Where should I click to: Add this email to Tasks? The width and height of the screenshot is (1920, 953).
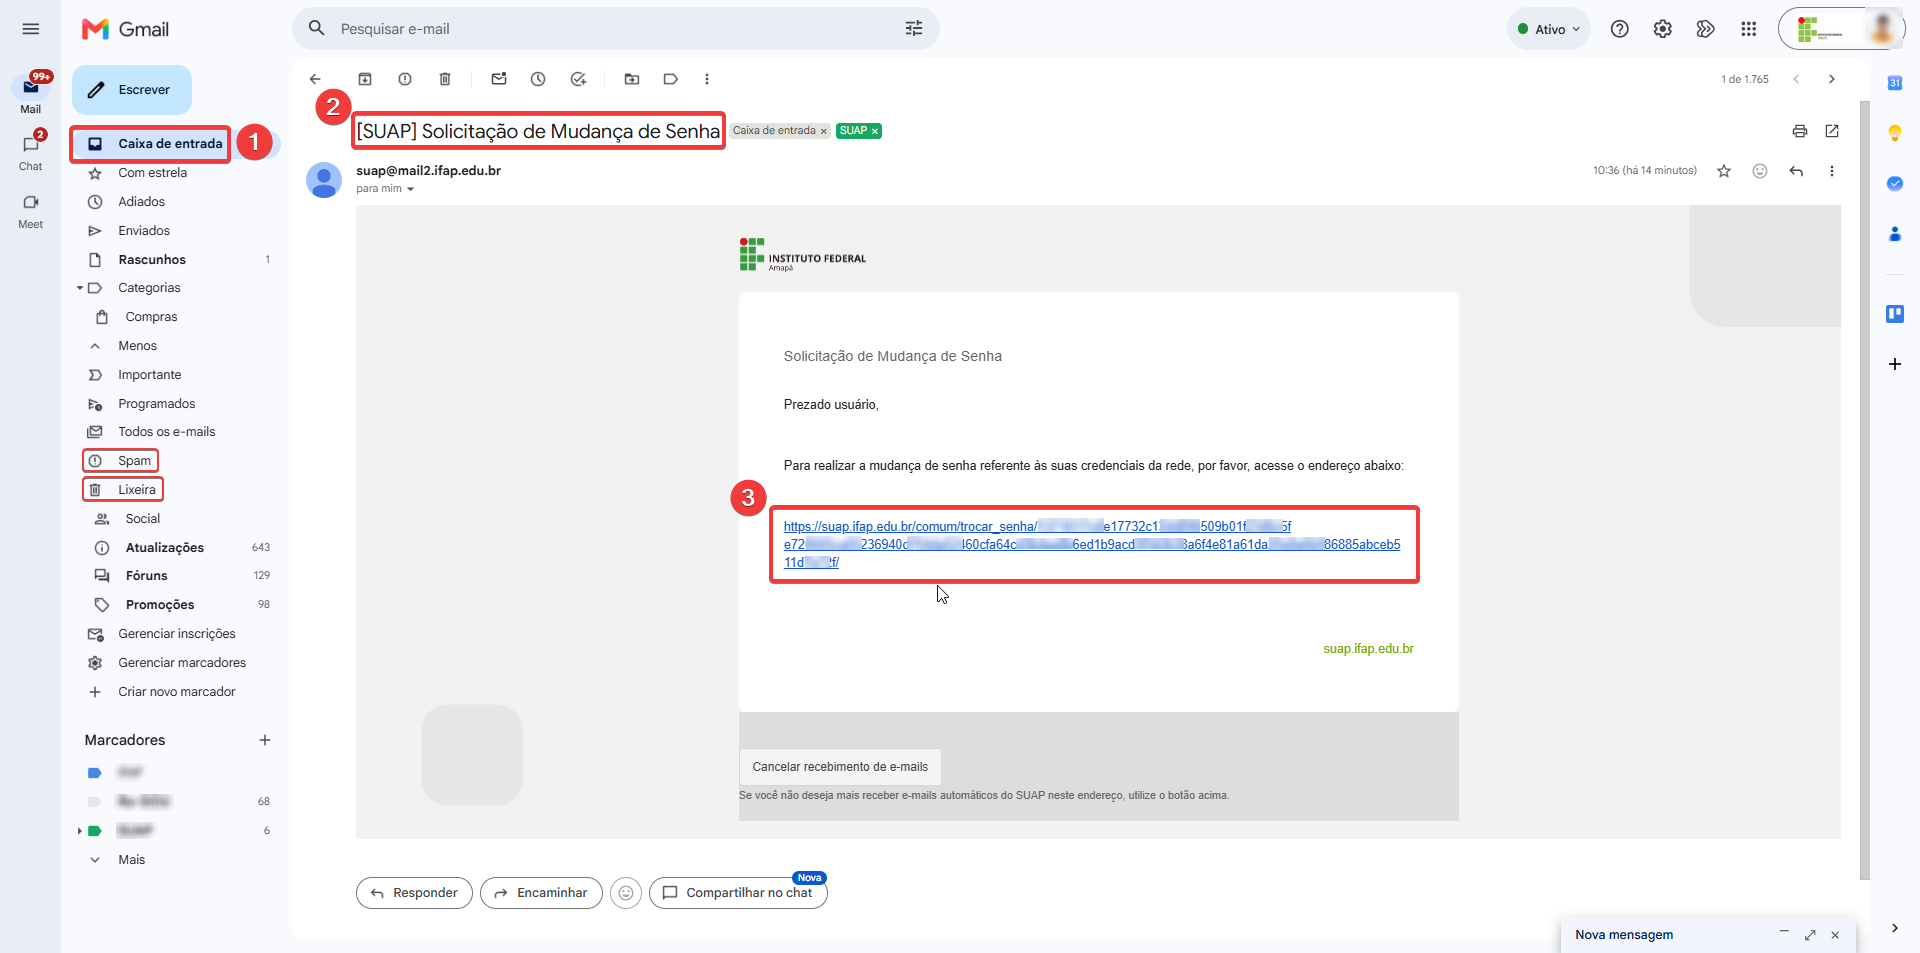tap(578, 79)
